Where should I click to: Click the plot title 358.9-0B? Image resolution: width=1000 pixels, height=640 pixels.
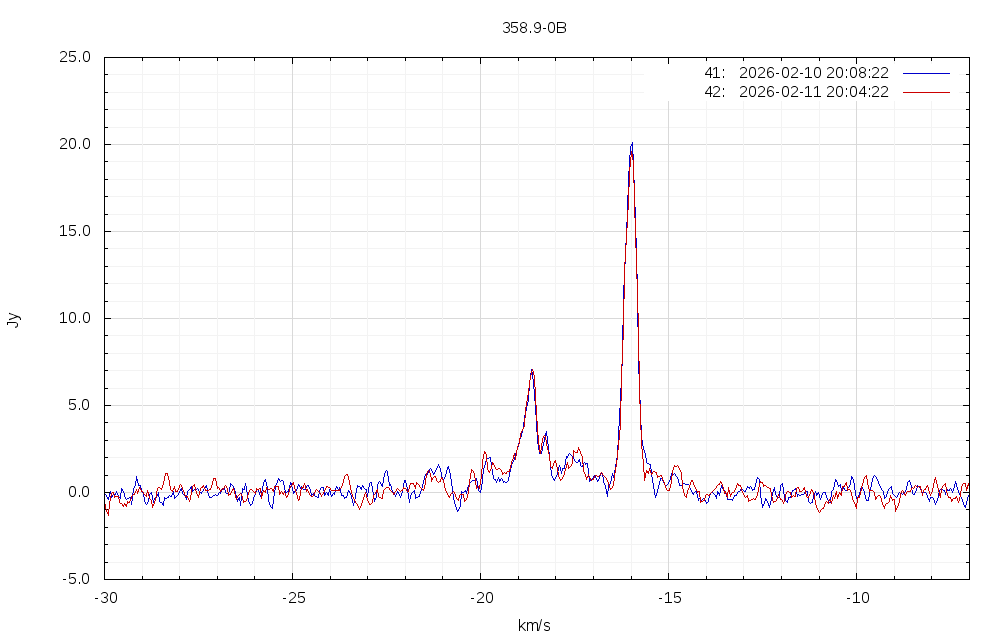pyautogui.click(x=534, y=28)
